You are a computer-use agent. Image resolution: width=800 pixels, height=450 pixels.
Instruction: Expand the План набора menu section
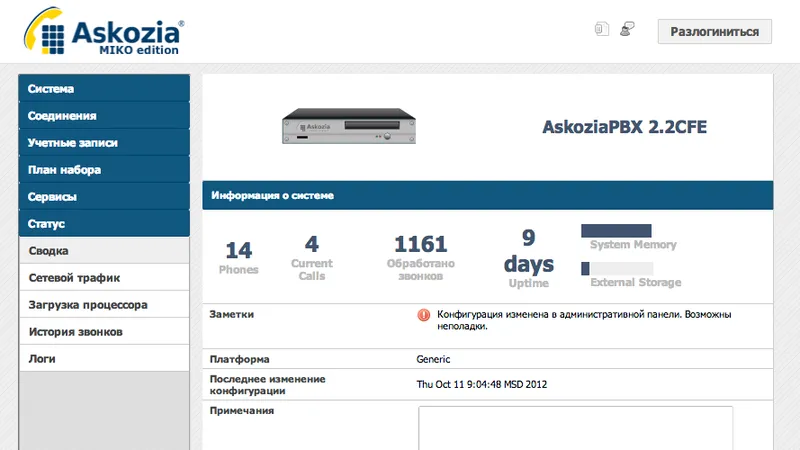[104, 169]
